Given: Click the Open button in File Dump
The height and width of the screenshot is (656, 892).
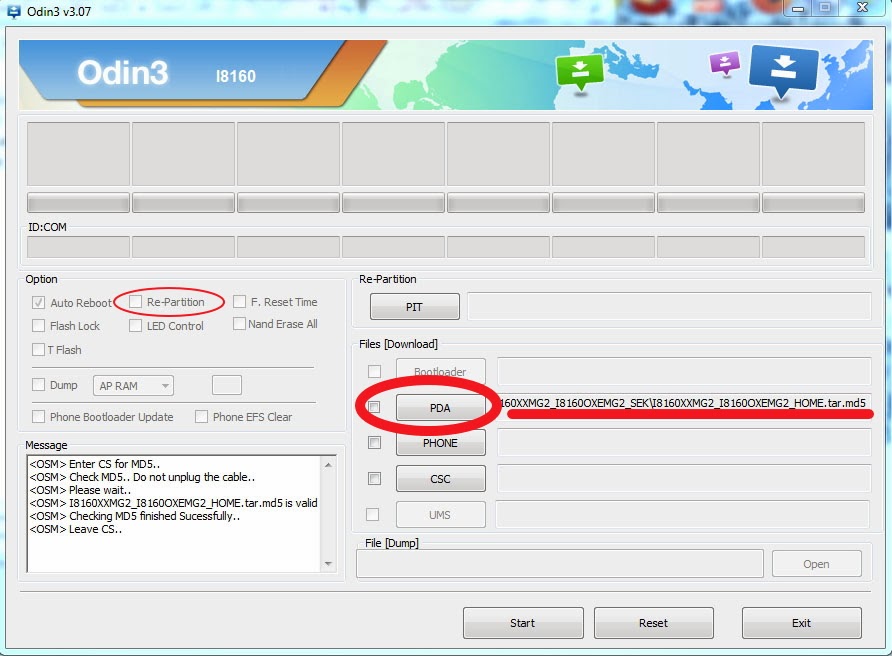Looking at the screenshot, I should click(816, 564).
